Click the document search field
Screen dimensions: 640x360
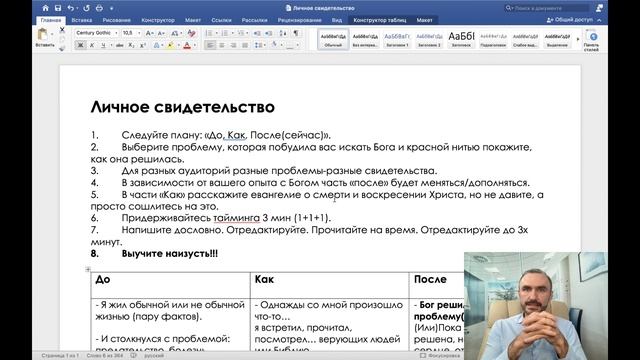[547, 8]
